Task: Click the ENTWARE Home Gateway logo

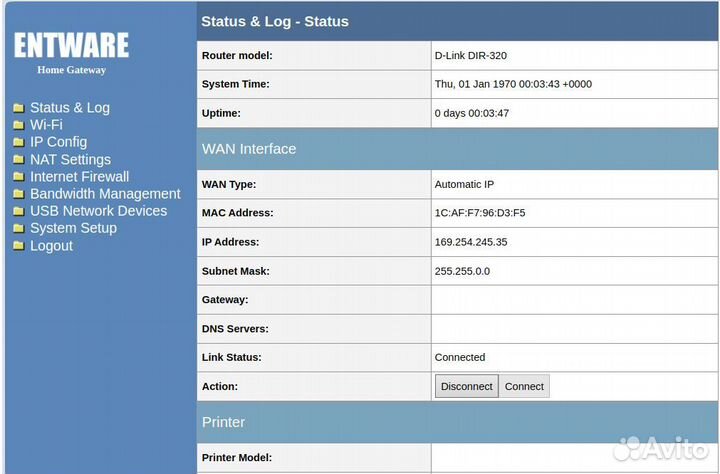Action: [71, 50]
